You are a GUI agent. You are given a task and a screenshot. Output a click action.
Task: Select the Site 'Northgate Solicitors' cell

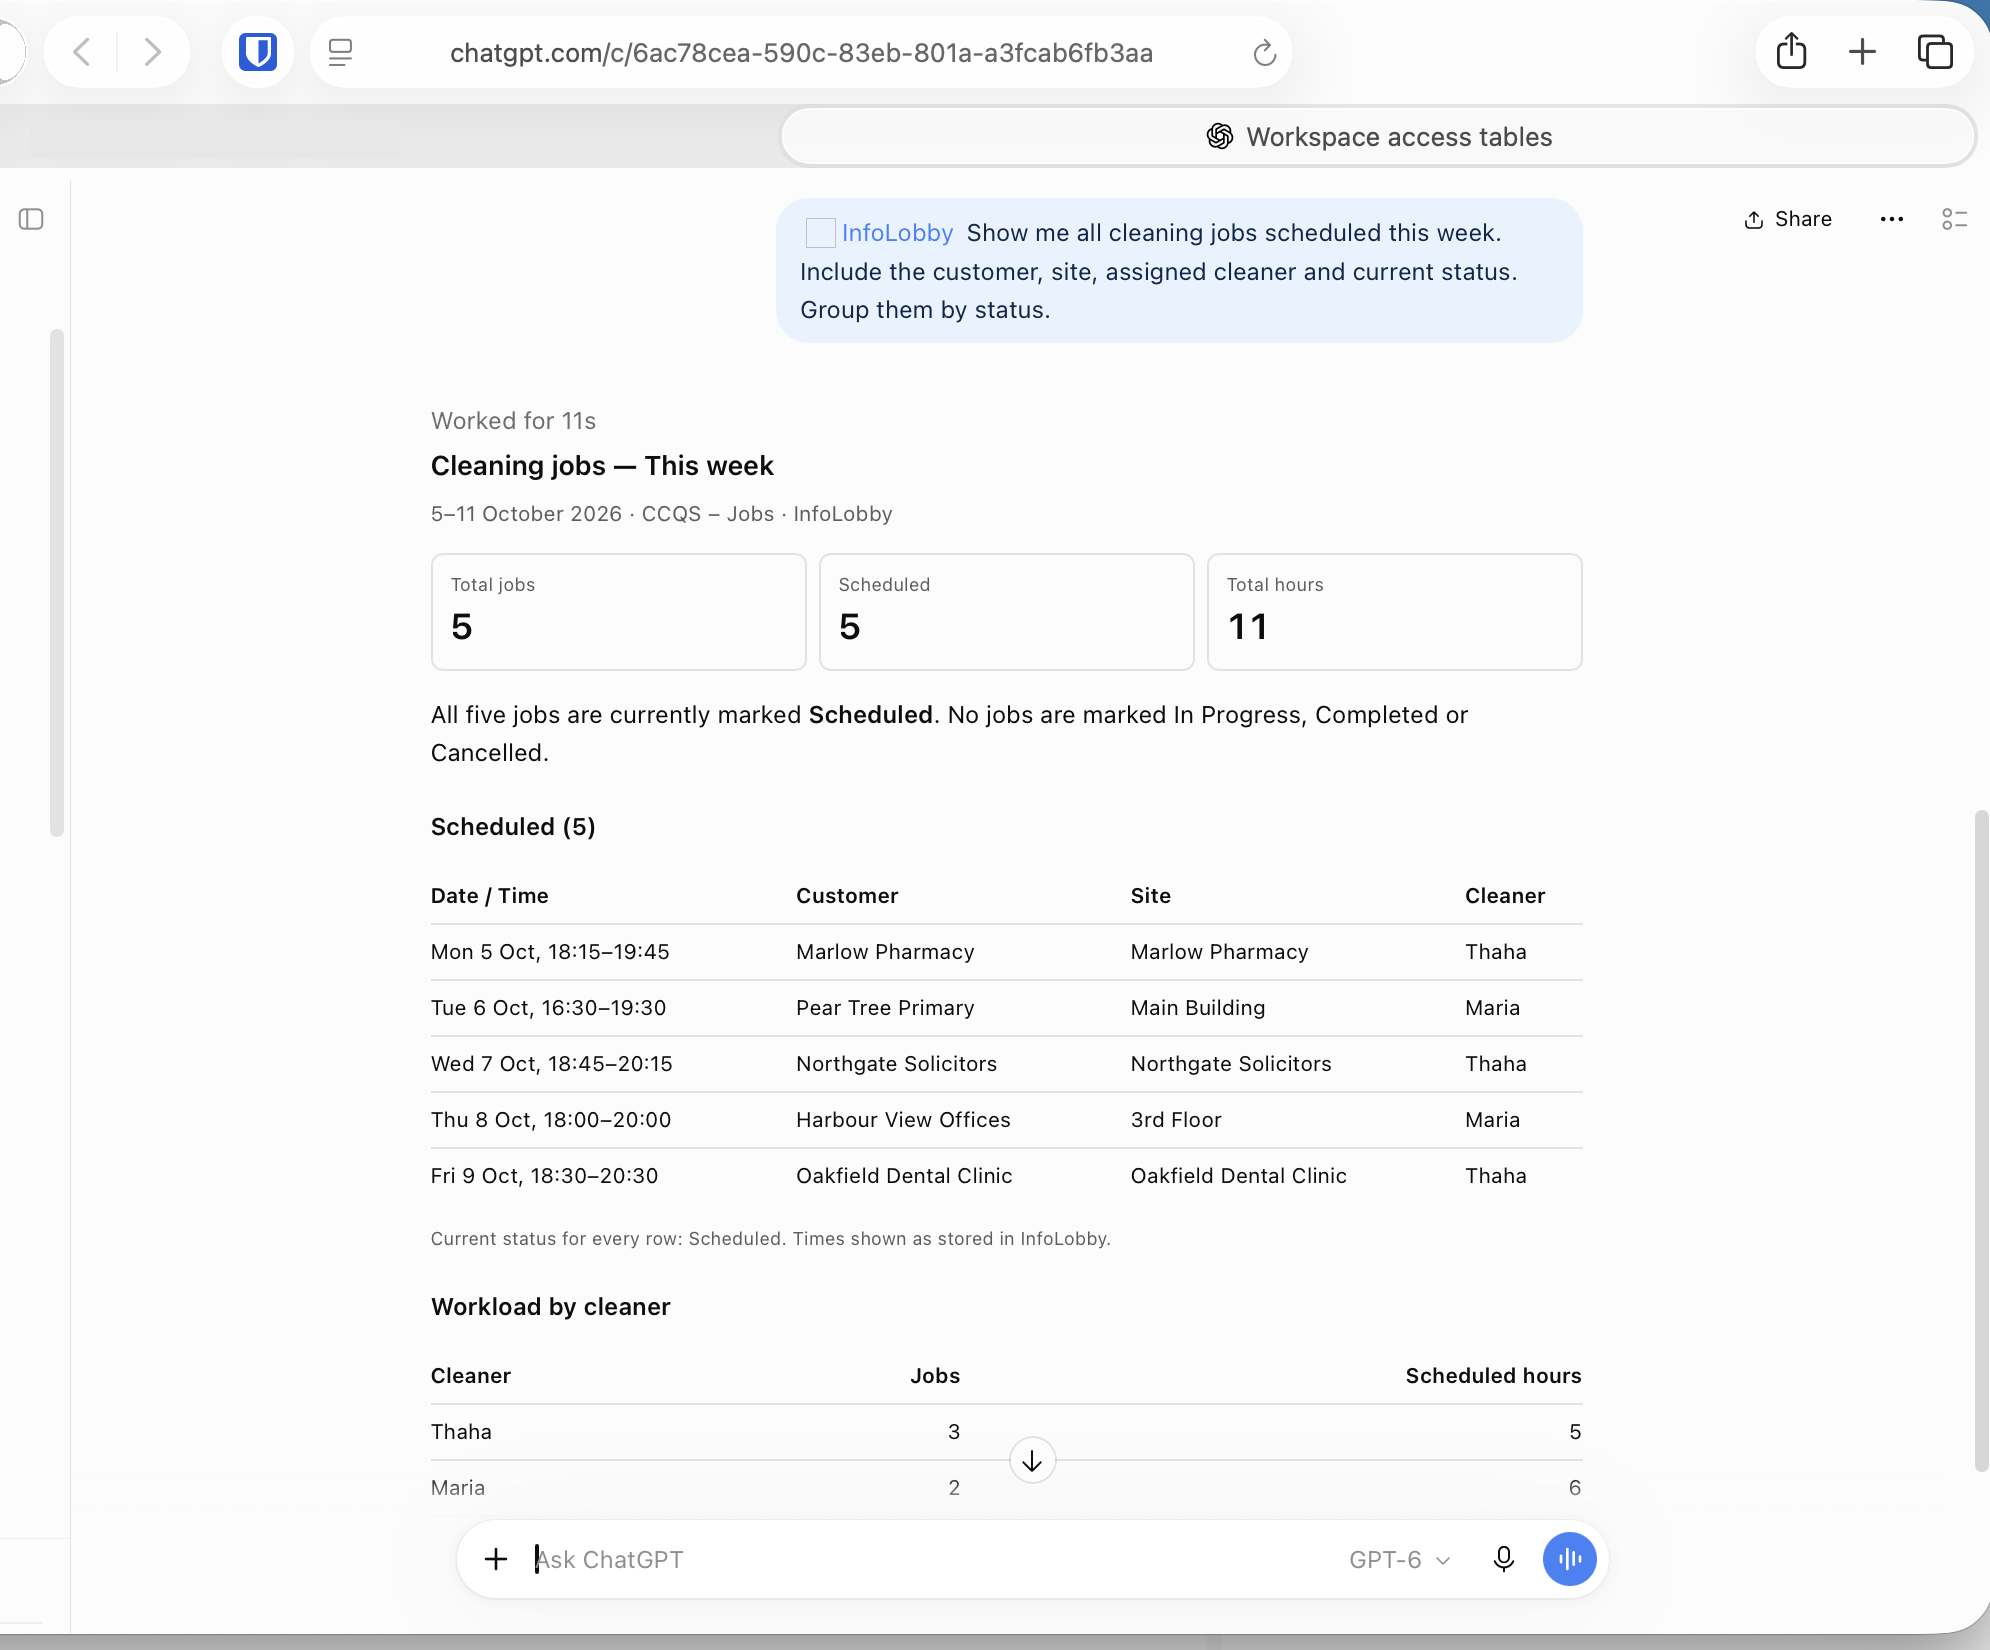[1231, 1064]
